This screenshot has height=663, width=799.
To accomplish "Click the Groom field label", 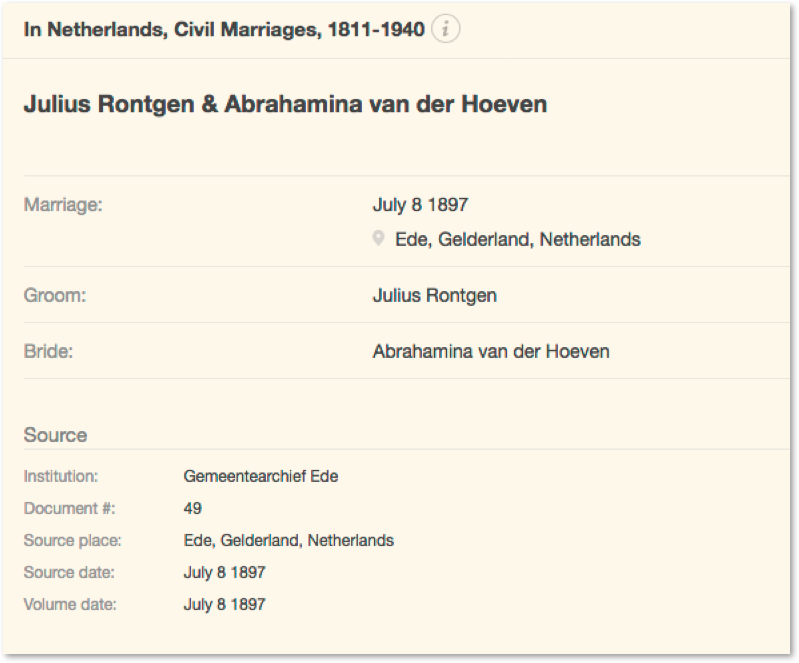I will pos(54,295).
